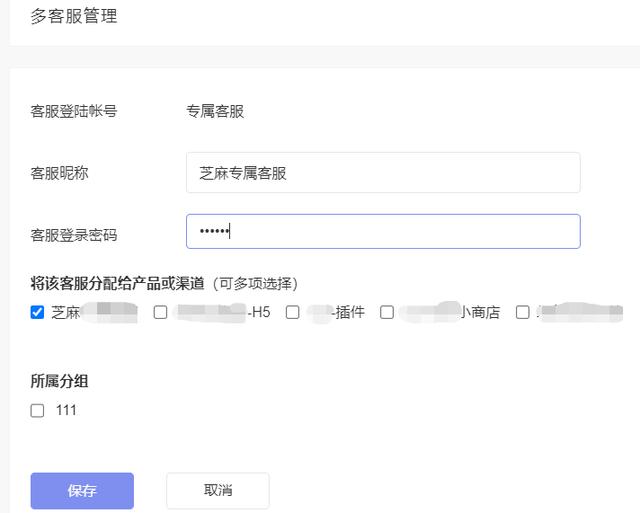Image resolution: width=640 pixels, height=513 pixels.
Task: Check the 小商店 channel checkbox
Action: tap(387, 313)
